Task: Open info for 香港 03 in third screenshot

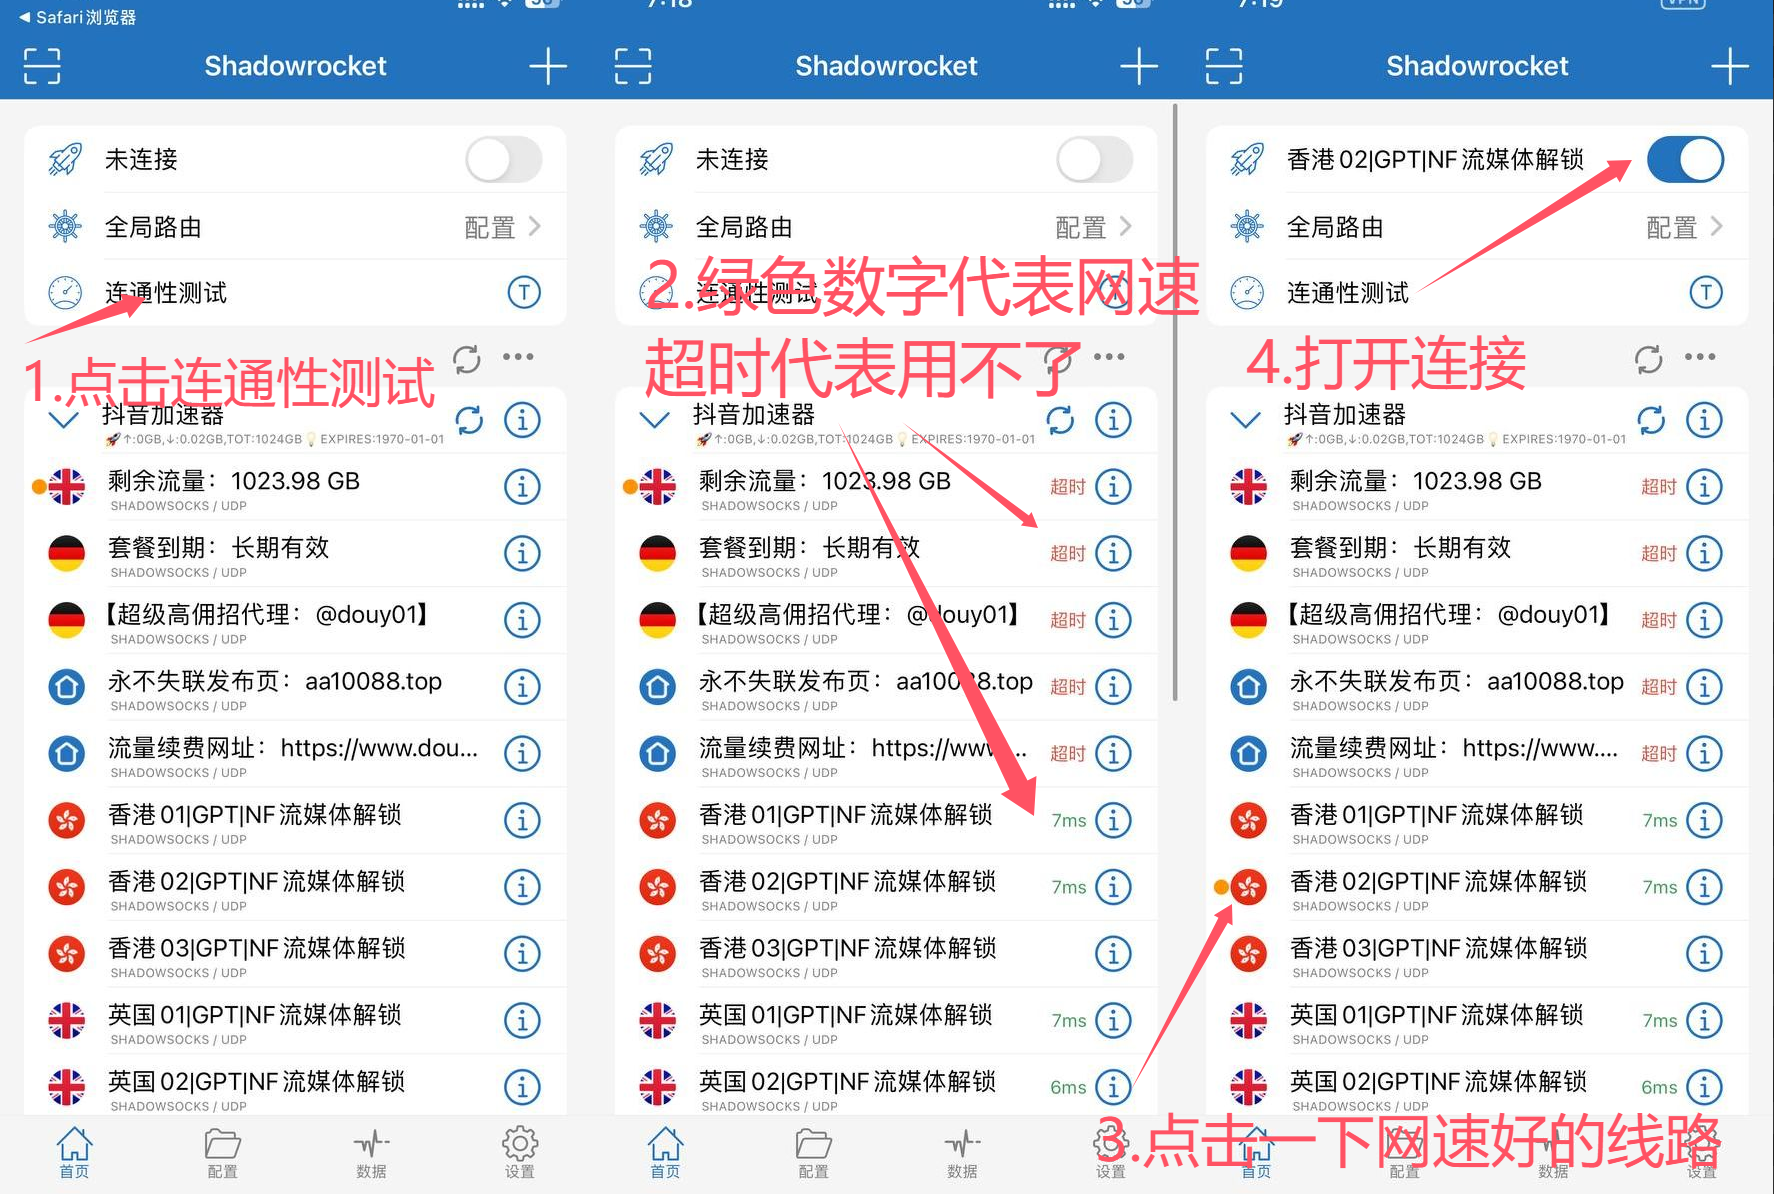Action: click(x=1704, y=954)
